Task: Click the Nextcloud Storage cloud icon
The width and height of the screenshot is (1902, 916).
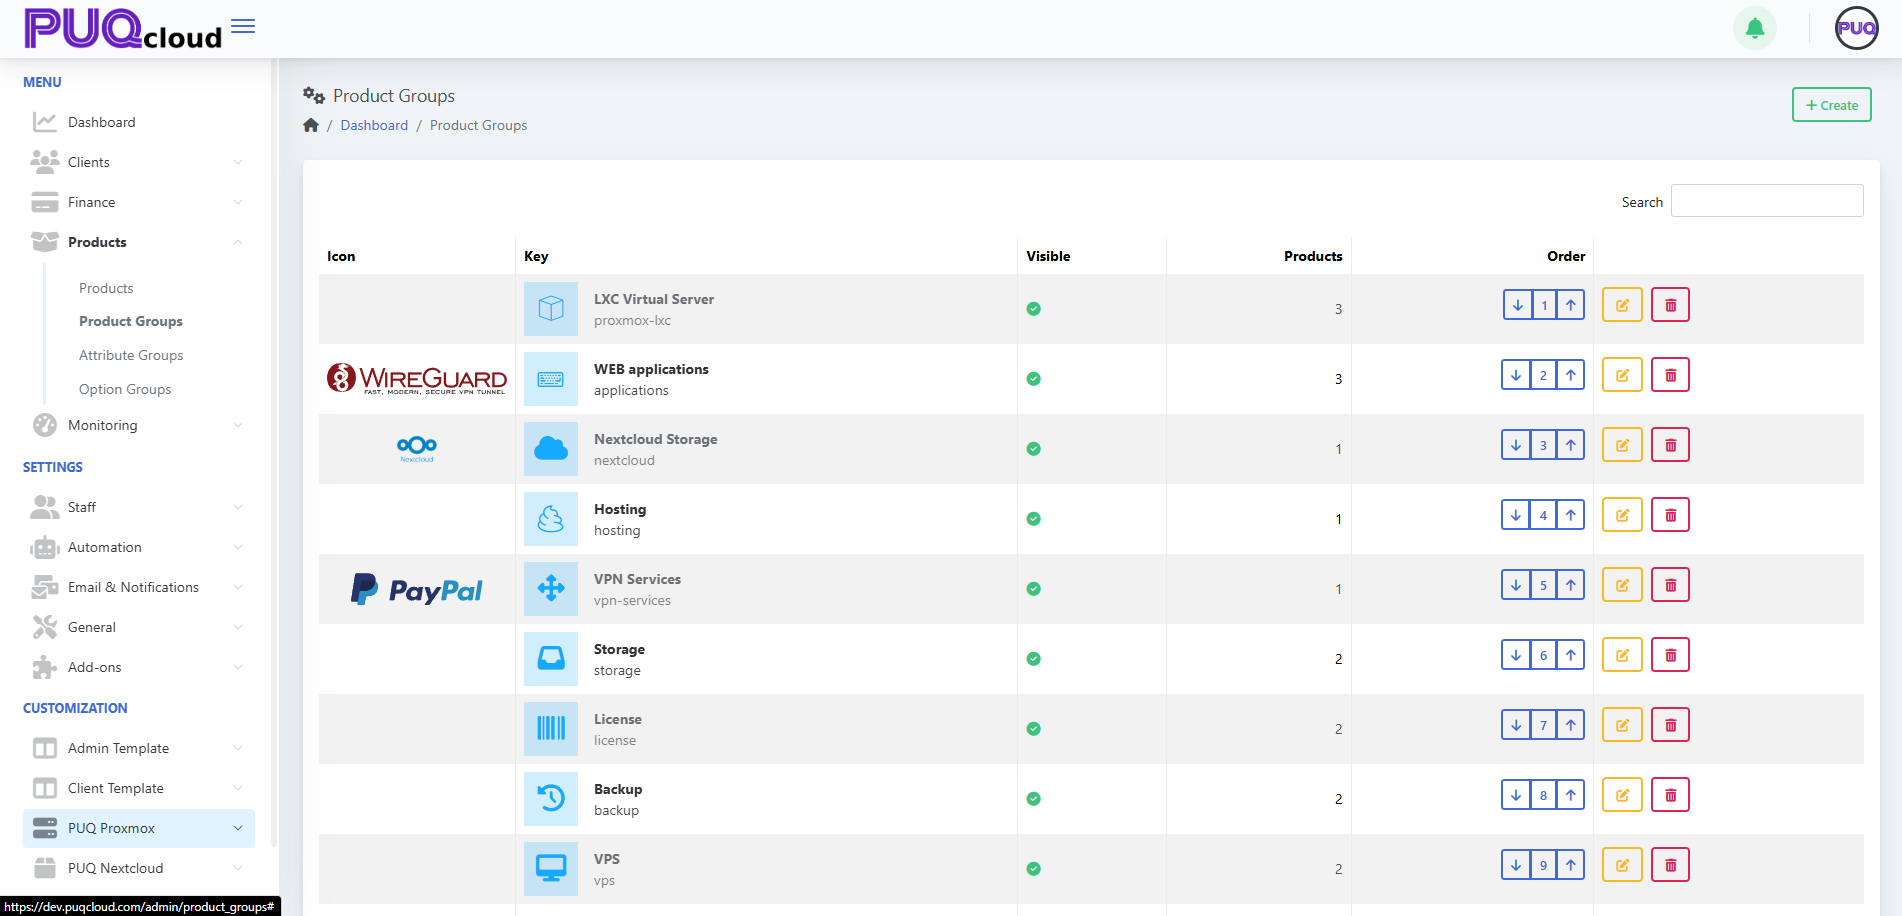Action: point(551,449)
